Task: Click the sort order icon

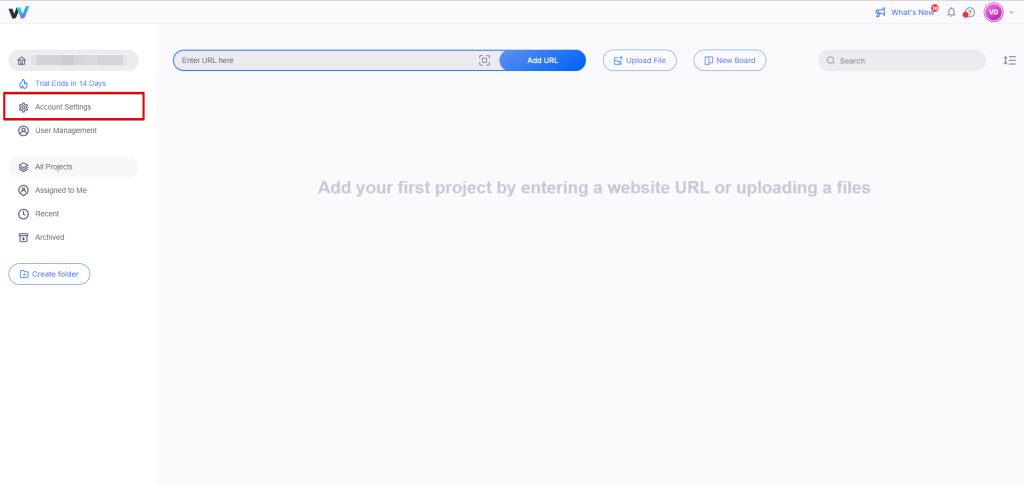Action: pyautogui.click(x=1009, y=61)
